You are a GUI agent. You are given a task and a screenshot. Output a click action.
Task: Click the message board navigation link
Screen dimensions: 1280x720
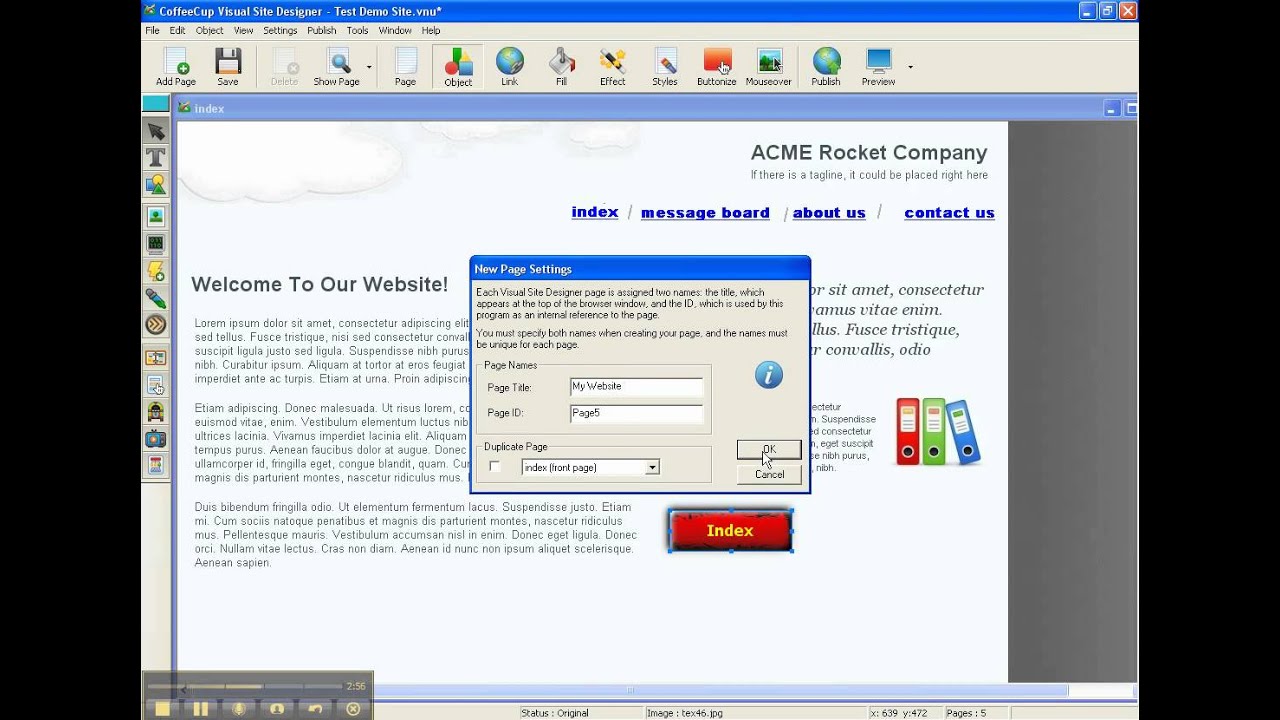tap(705, 213)
